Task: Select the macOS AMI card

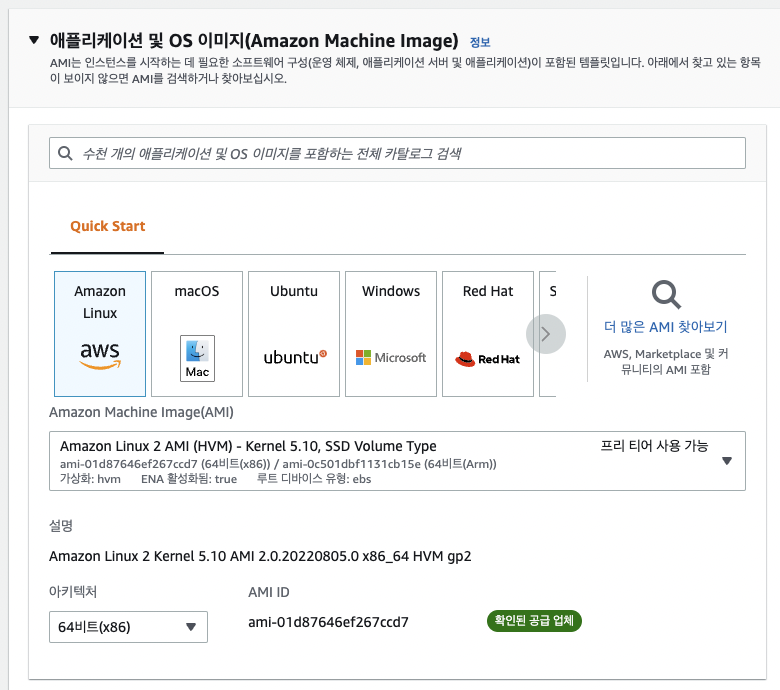Action: (197, 334)
